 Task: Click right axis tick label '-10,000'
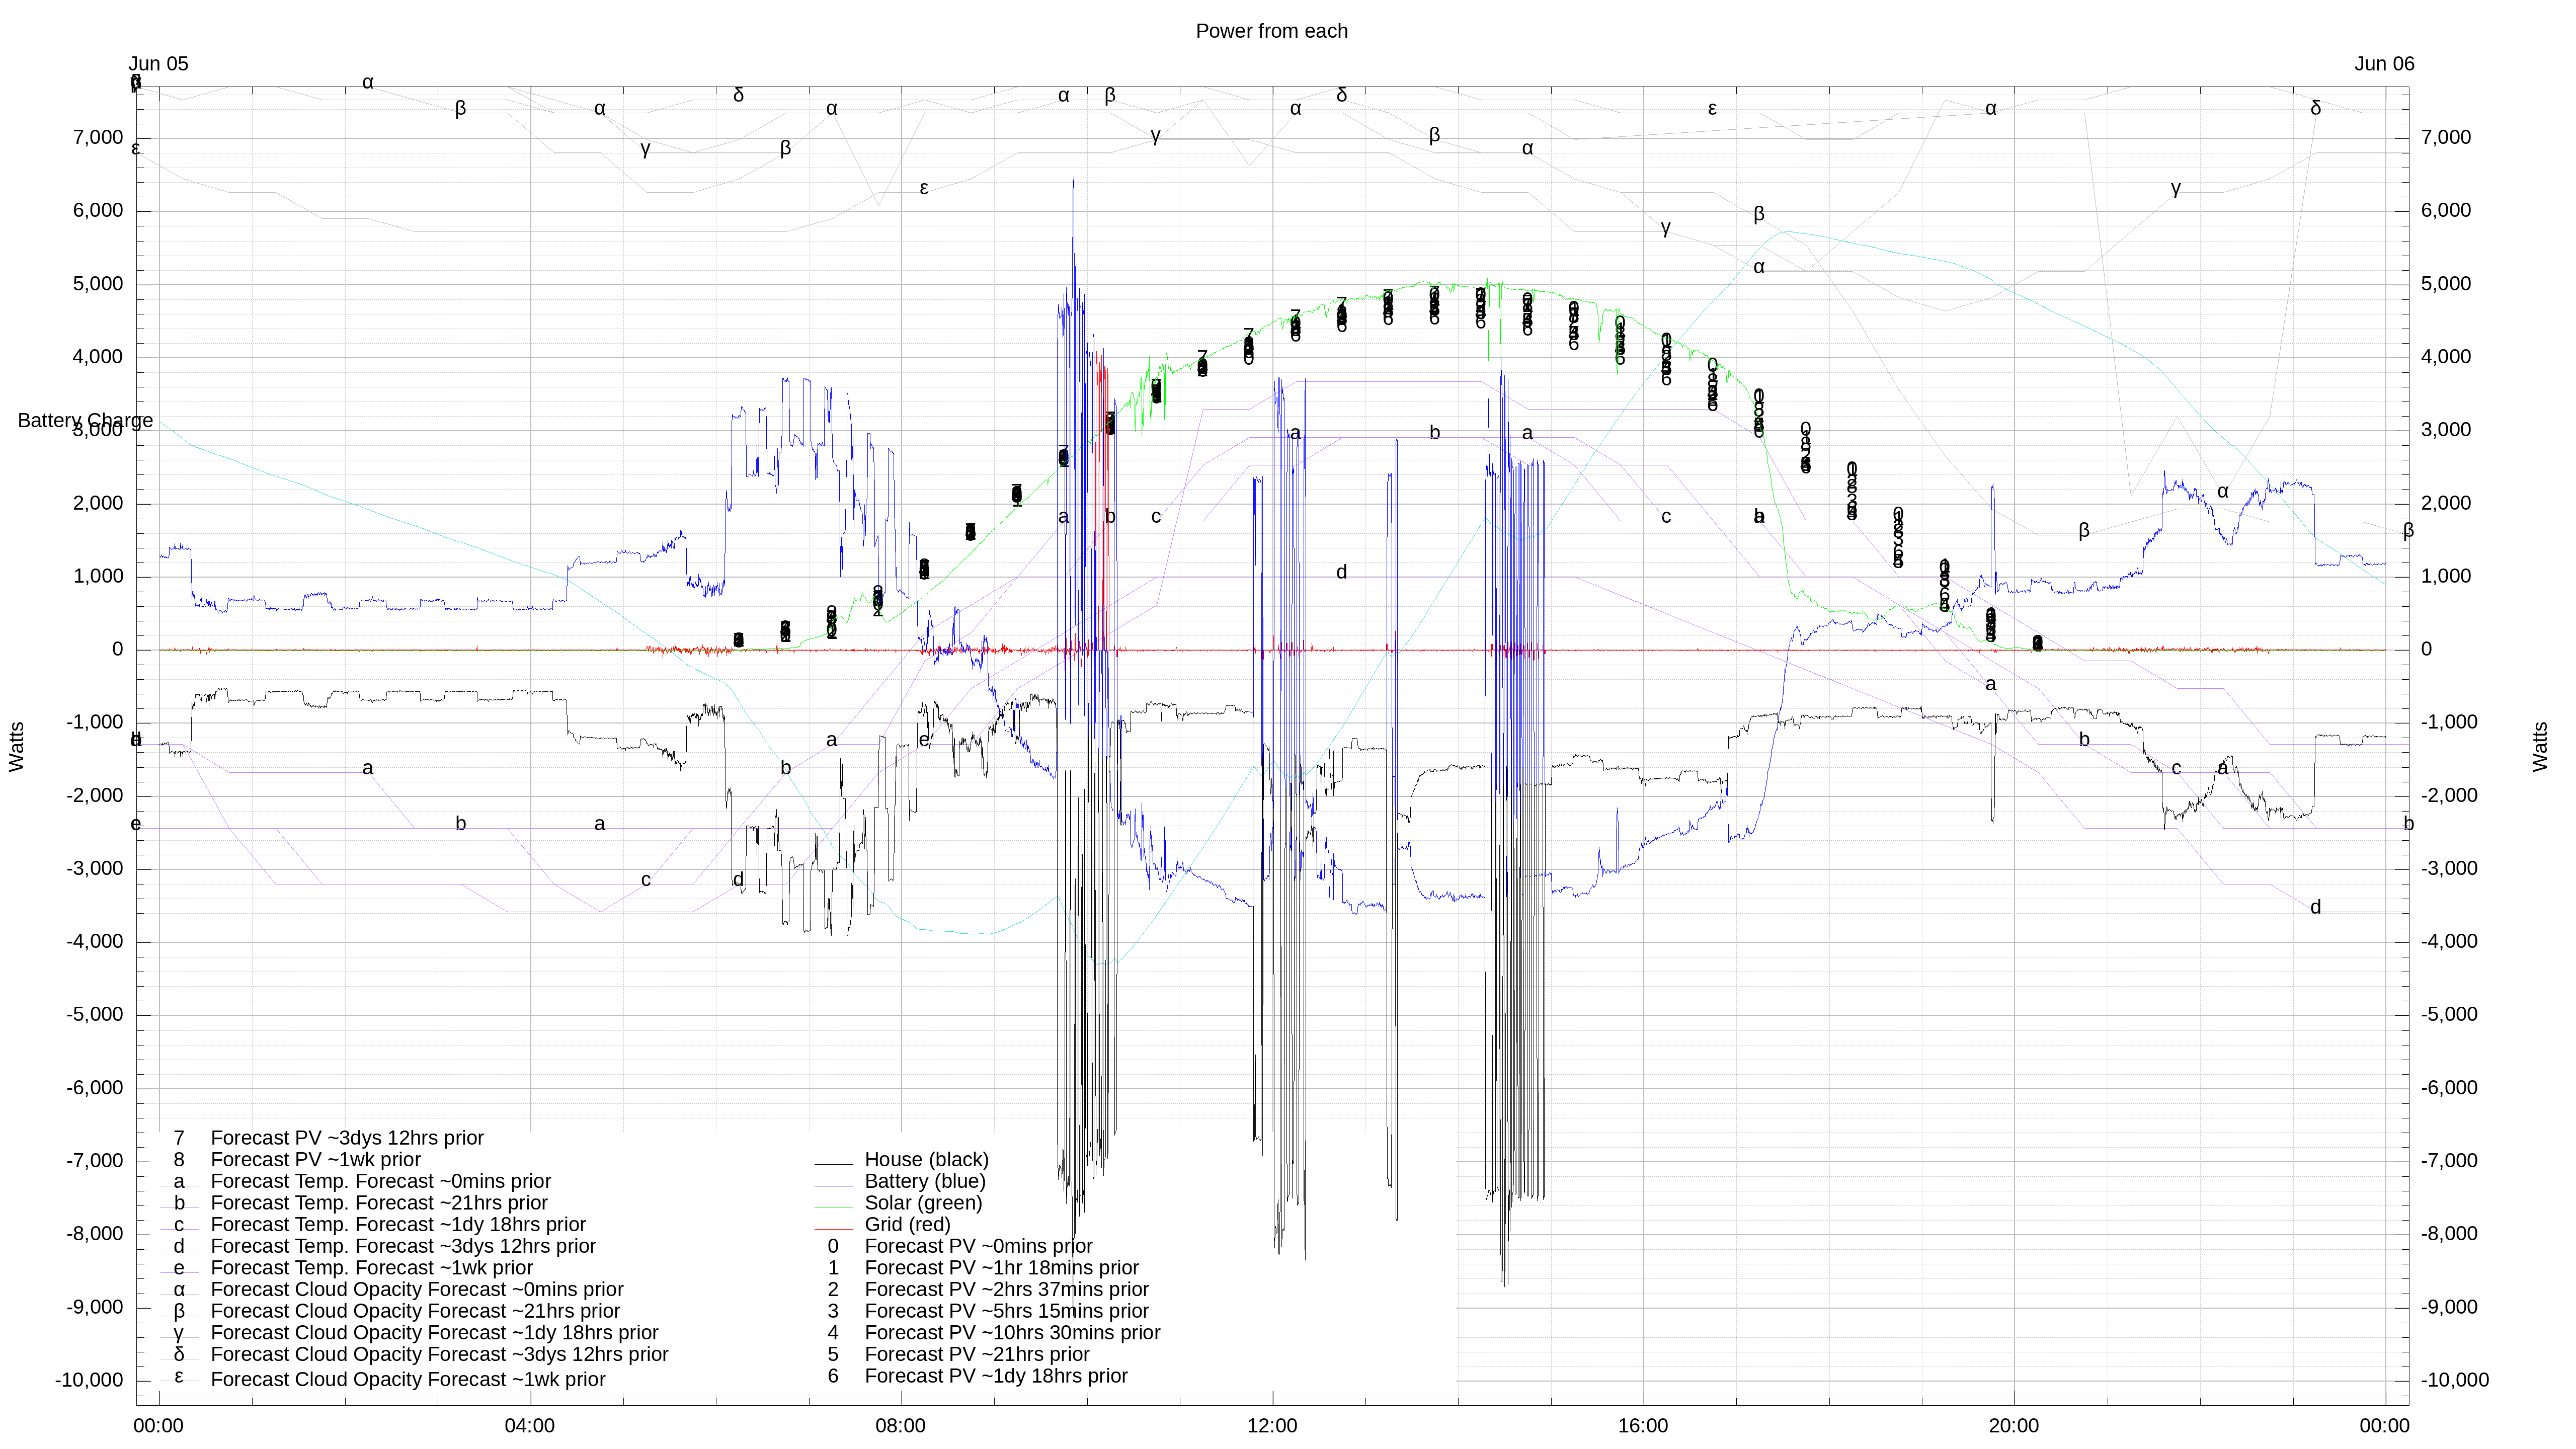tap(2455, 1381)
